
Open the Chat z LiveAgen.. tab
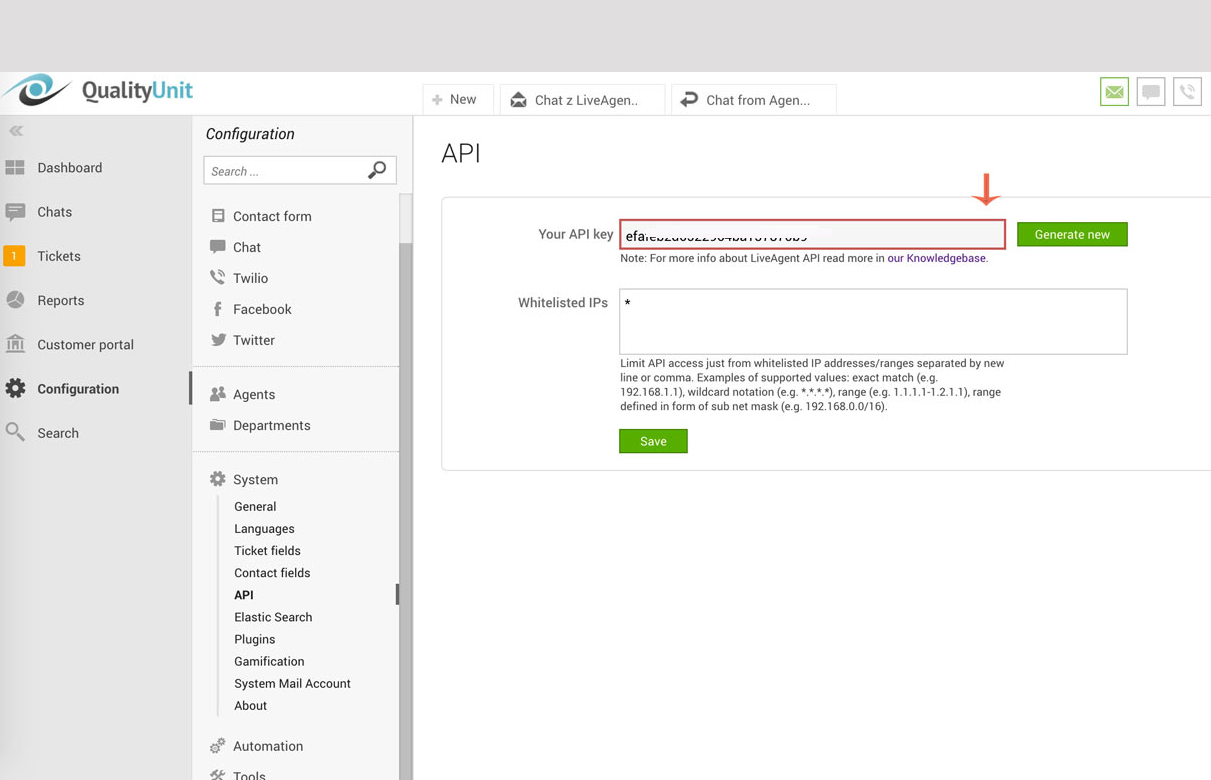tap(582, 100)
